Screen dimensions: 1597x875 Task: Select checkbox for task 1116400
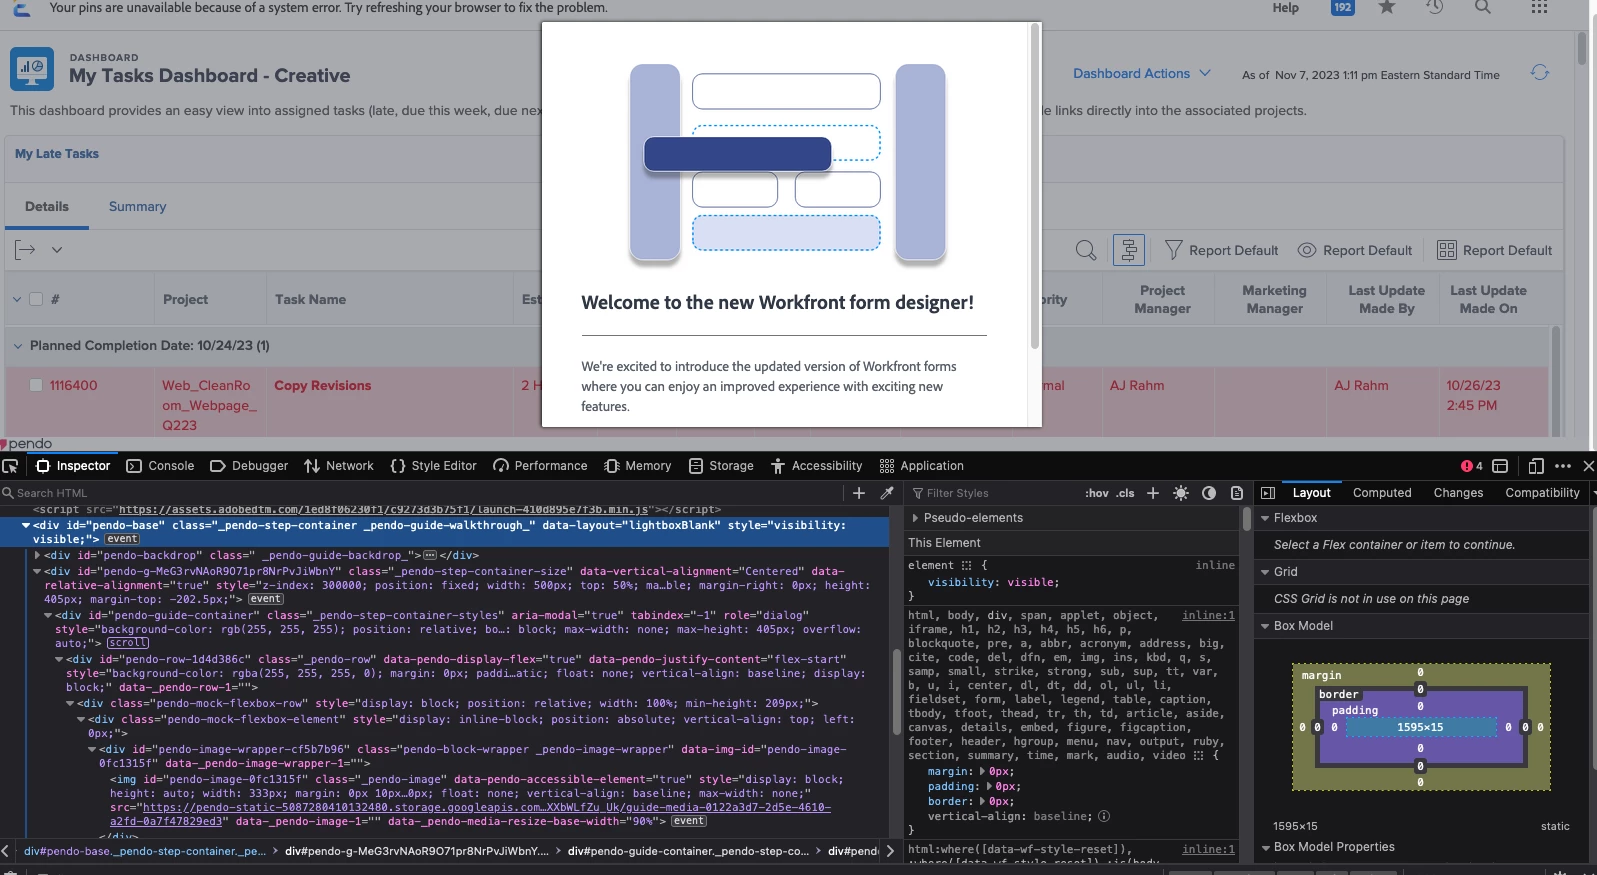pyautogui.click(x=36, y=385)
